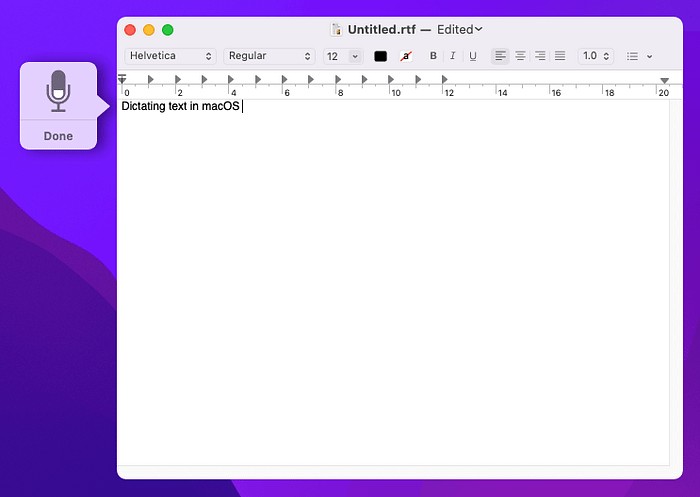
Task: Click the list bullets icon
Action: coord(632,56)
